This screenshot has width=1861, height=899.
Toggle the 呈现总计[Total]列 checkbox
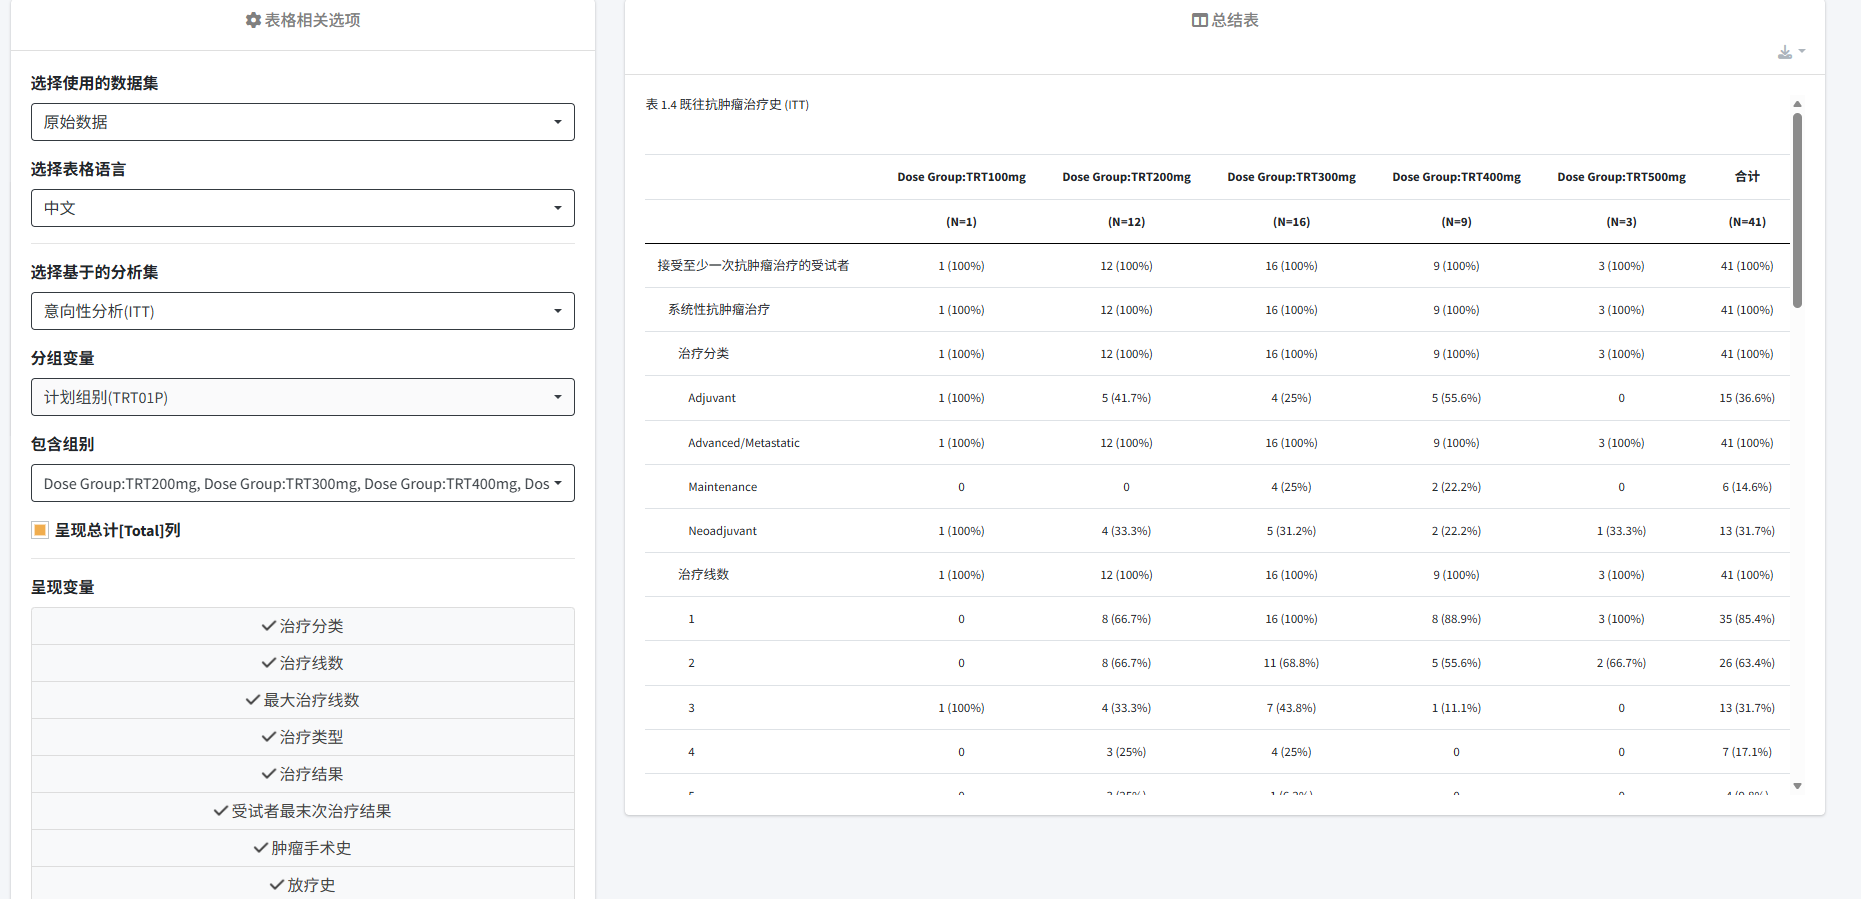tap(40, 530)
